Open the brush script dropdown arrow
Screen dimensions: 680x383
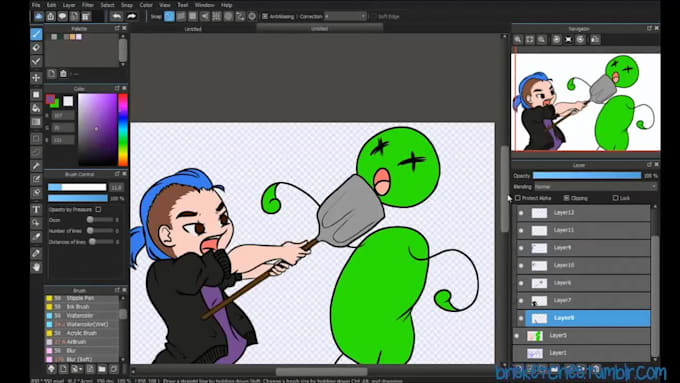click(77, 369)
